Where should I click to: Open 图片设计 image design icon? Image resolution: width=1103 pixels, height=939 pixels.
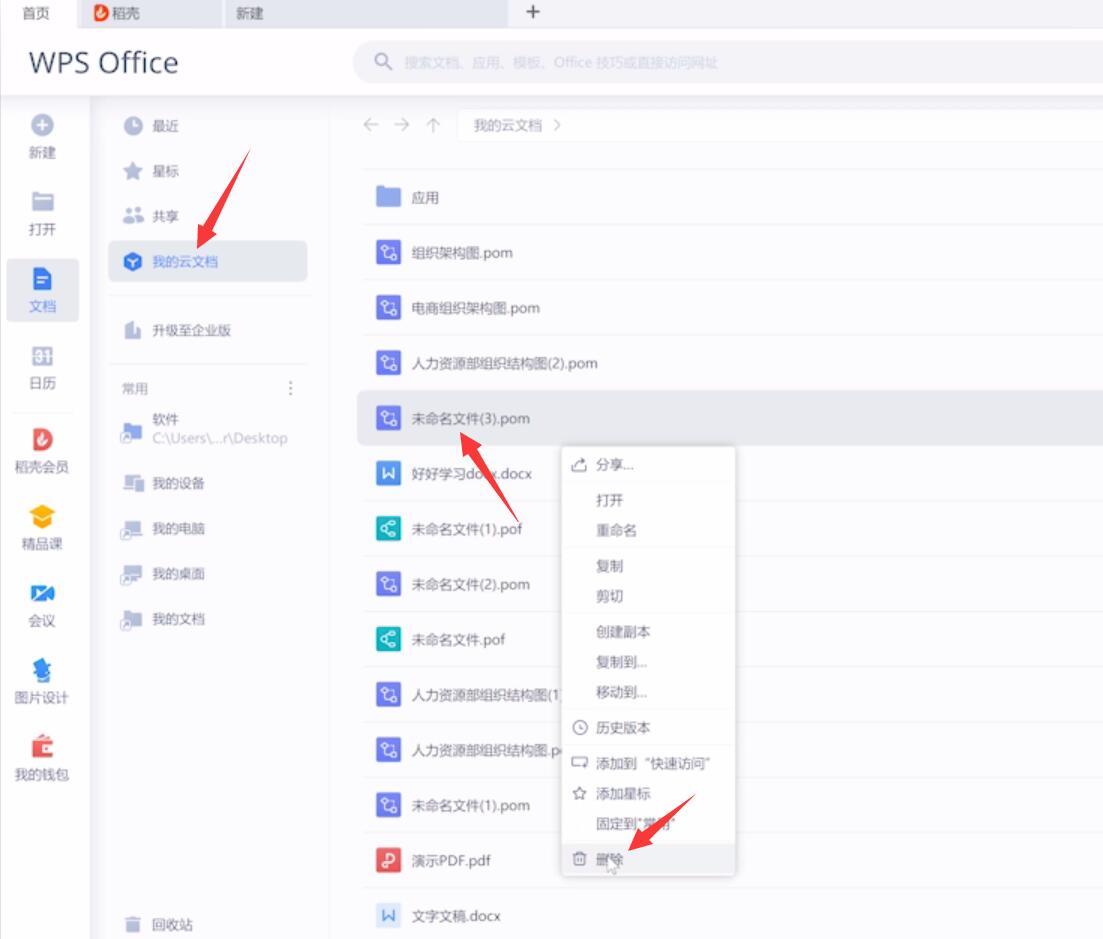pyautogui.click(x=42, y=671)
